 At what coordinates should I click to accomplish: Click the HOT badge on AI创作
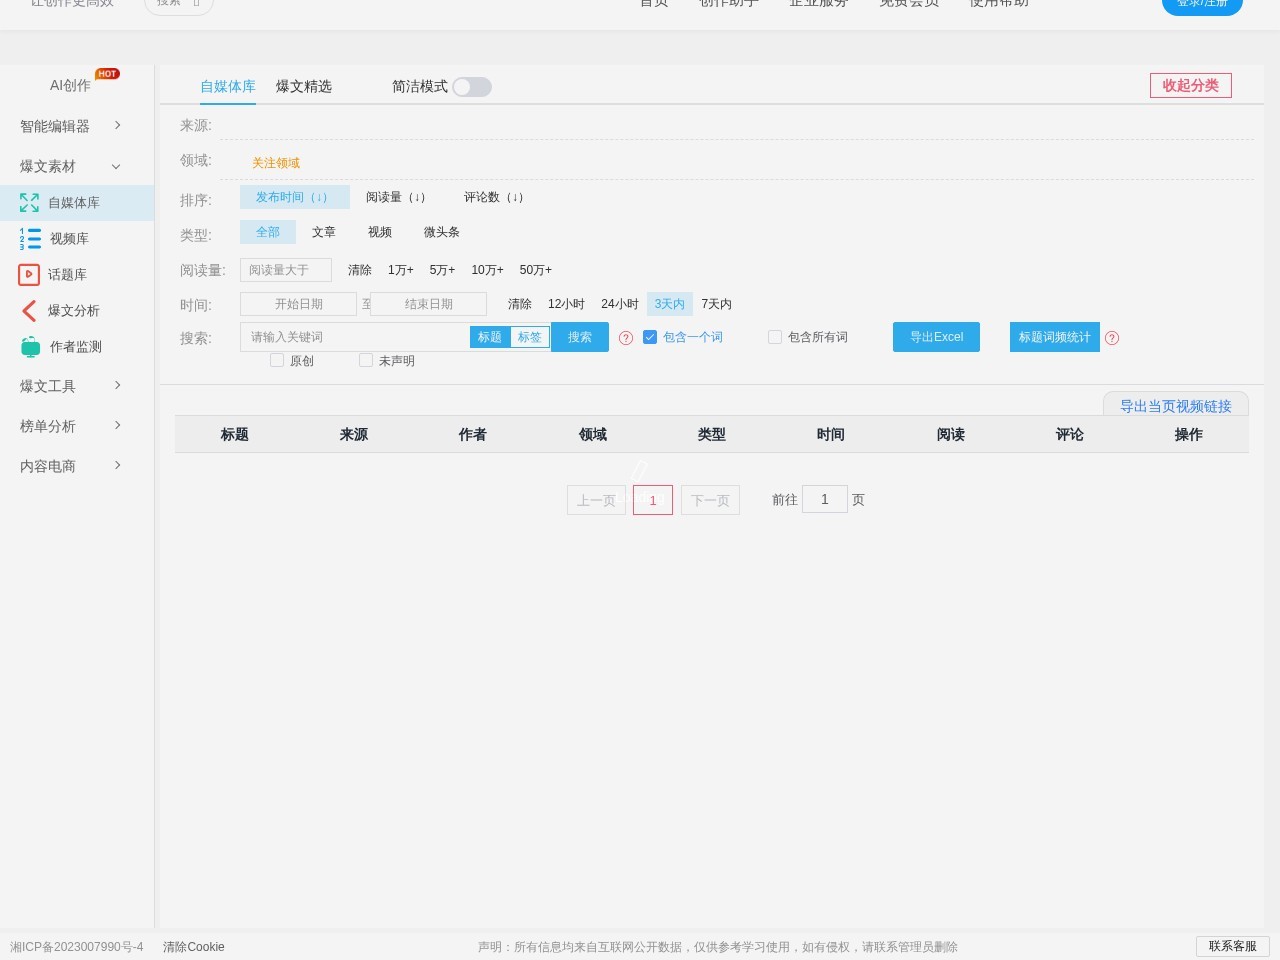[107, 73]
